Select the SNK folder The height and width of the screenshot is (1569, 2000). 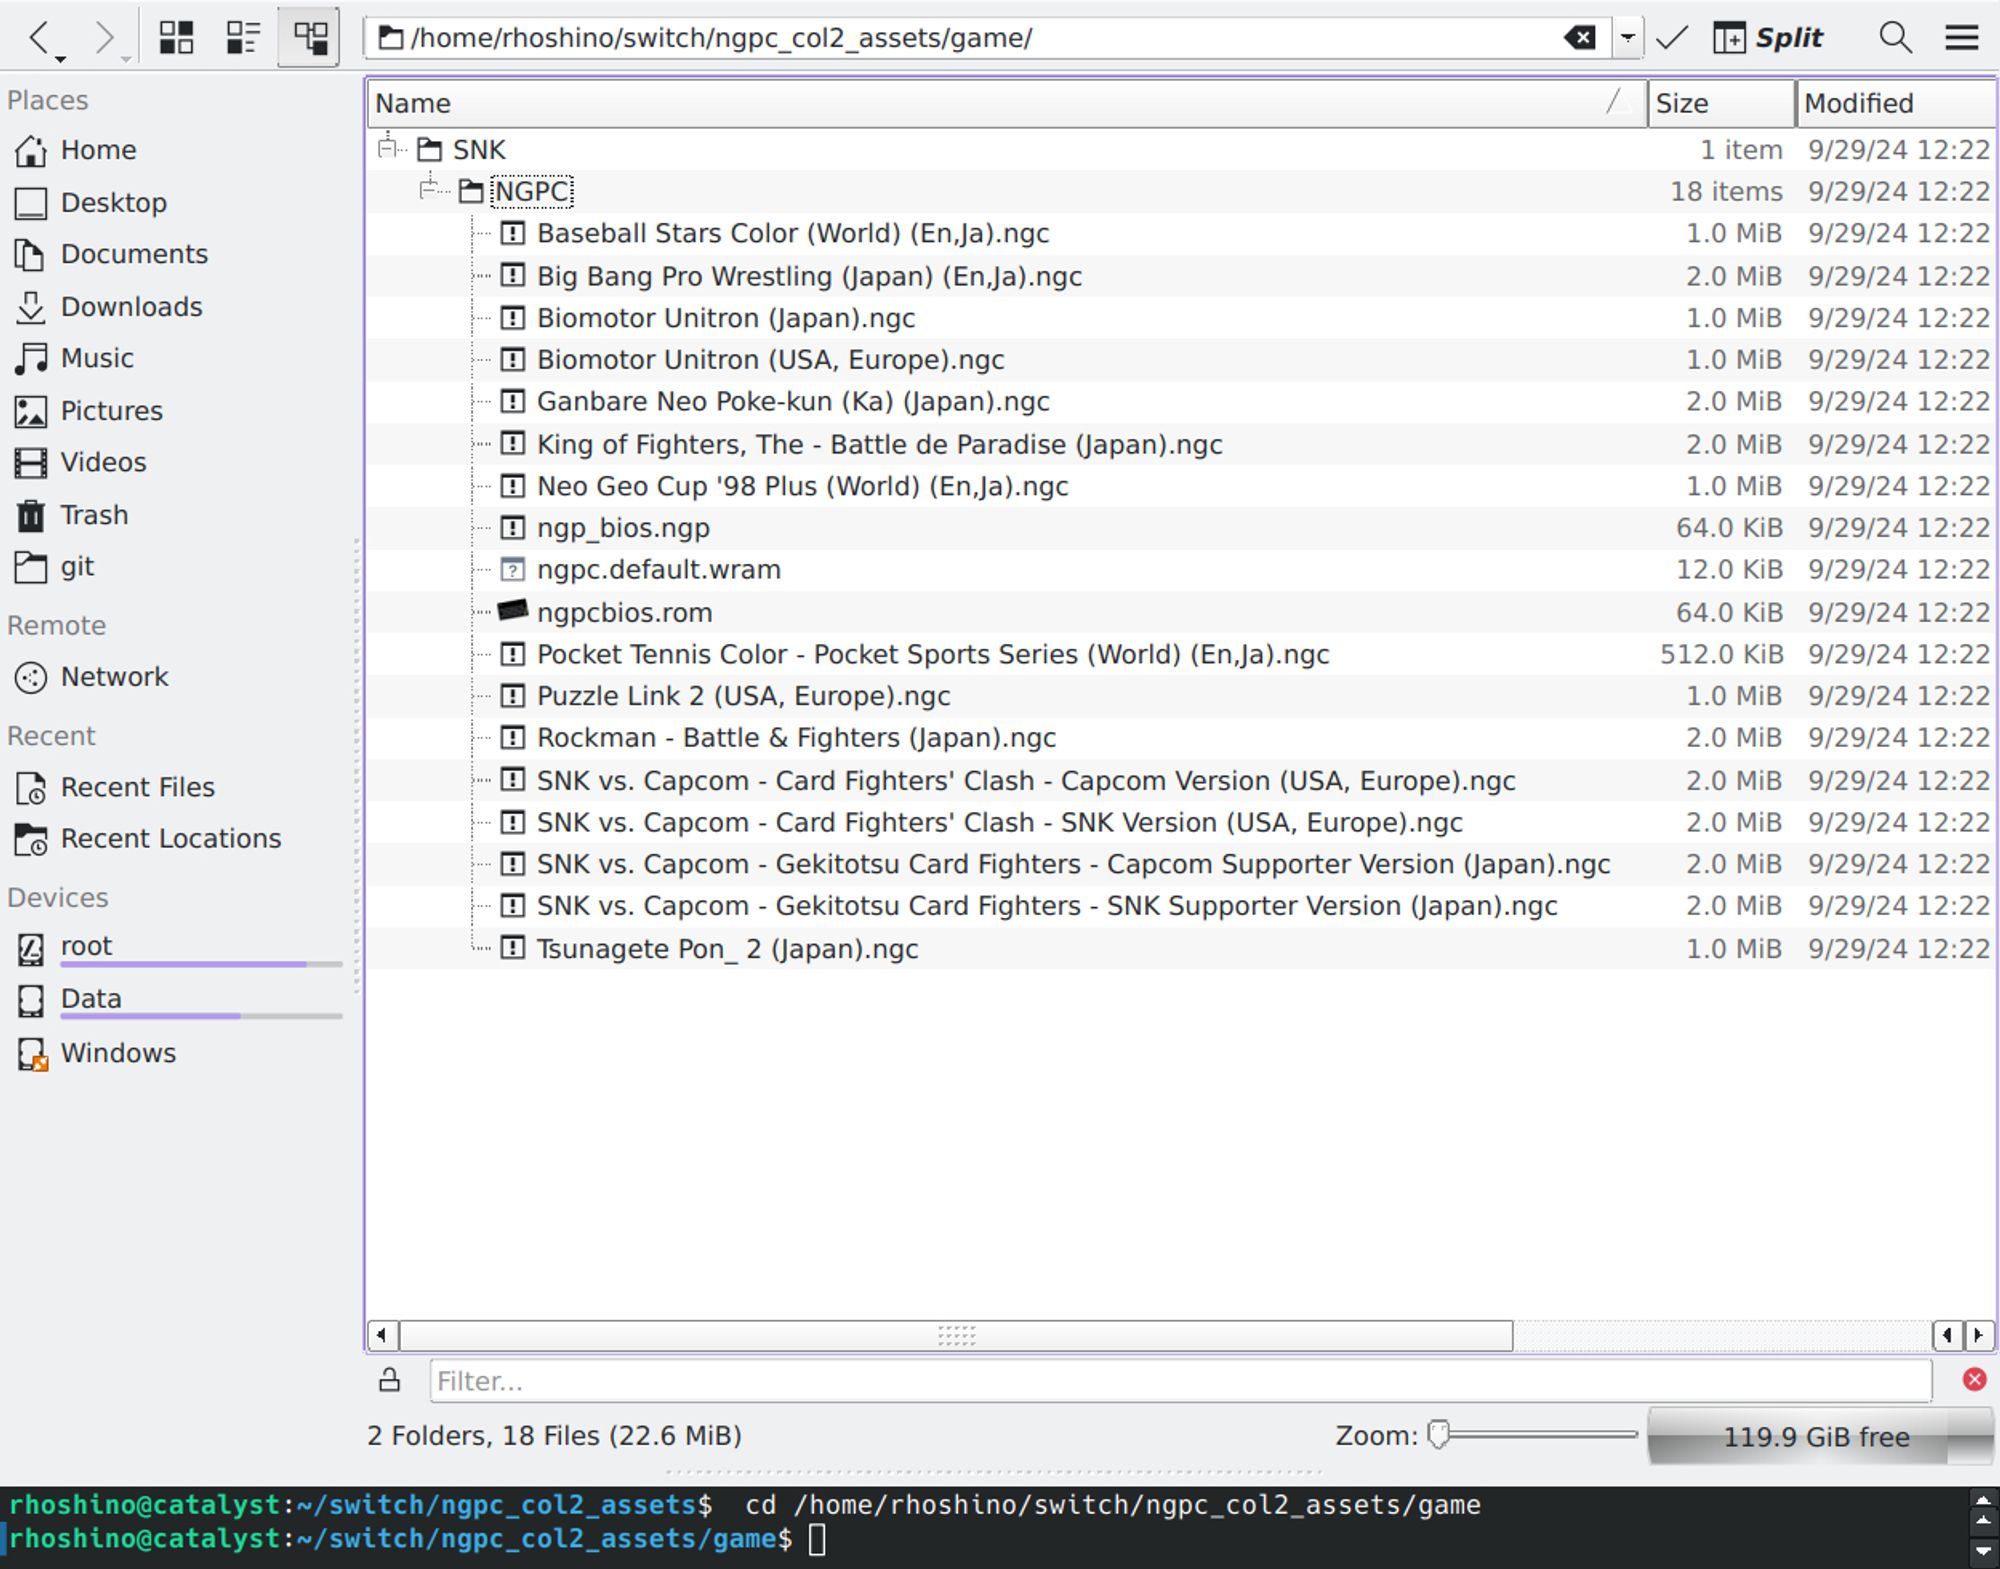[479, 149]
